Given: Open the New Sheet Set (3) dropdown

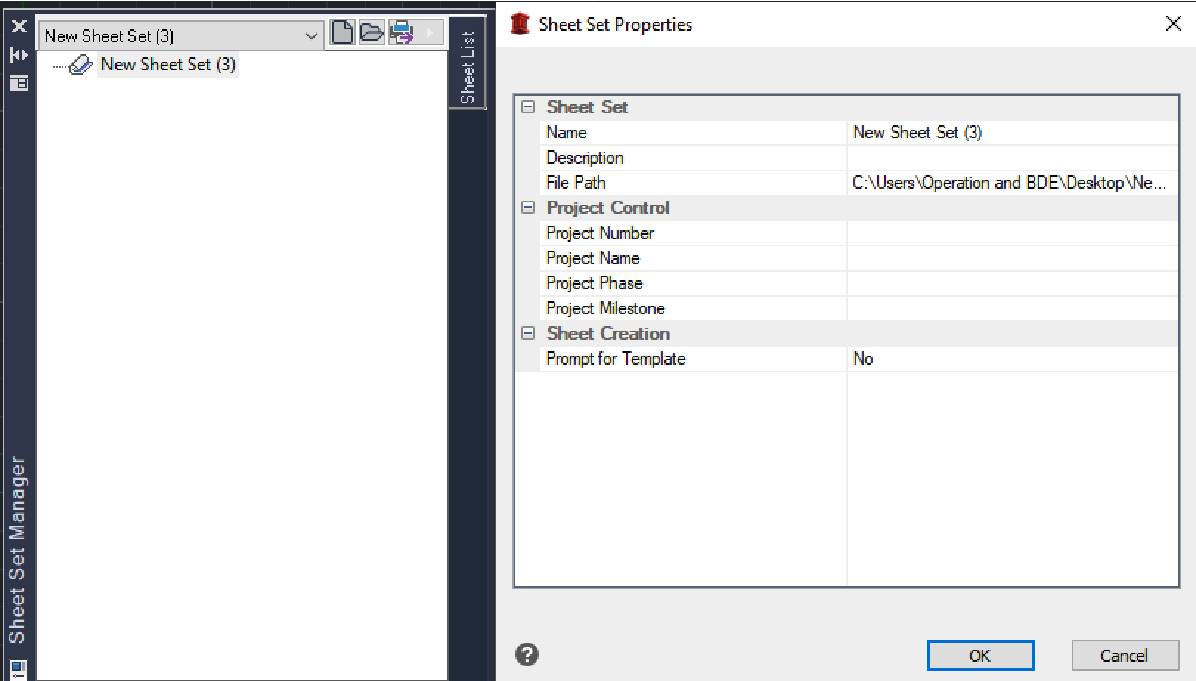Looking at the screenshot, I should click(x=313, y=36).
